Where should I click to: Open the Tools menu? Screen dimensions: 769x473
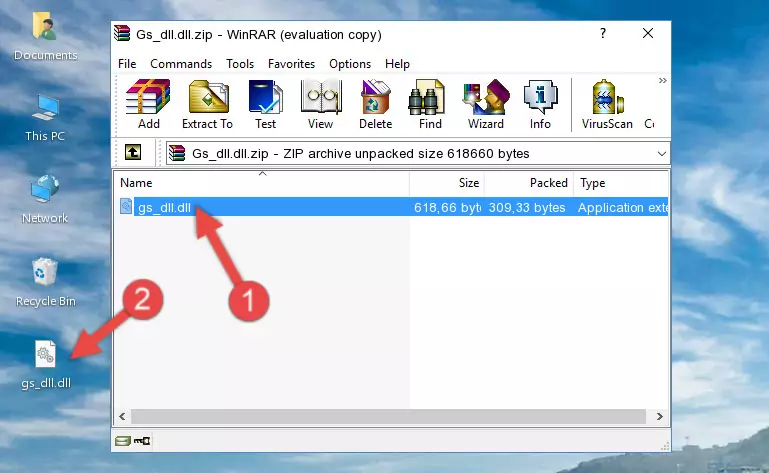[x=240, y=64]
